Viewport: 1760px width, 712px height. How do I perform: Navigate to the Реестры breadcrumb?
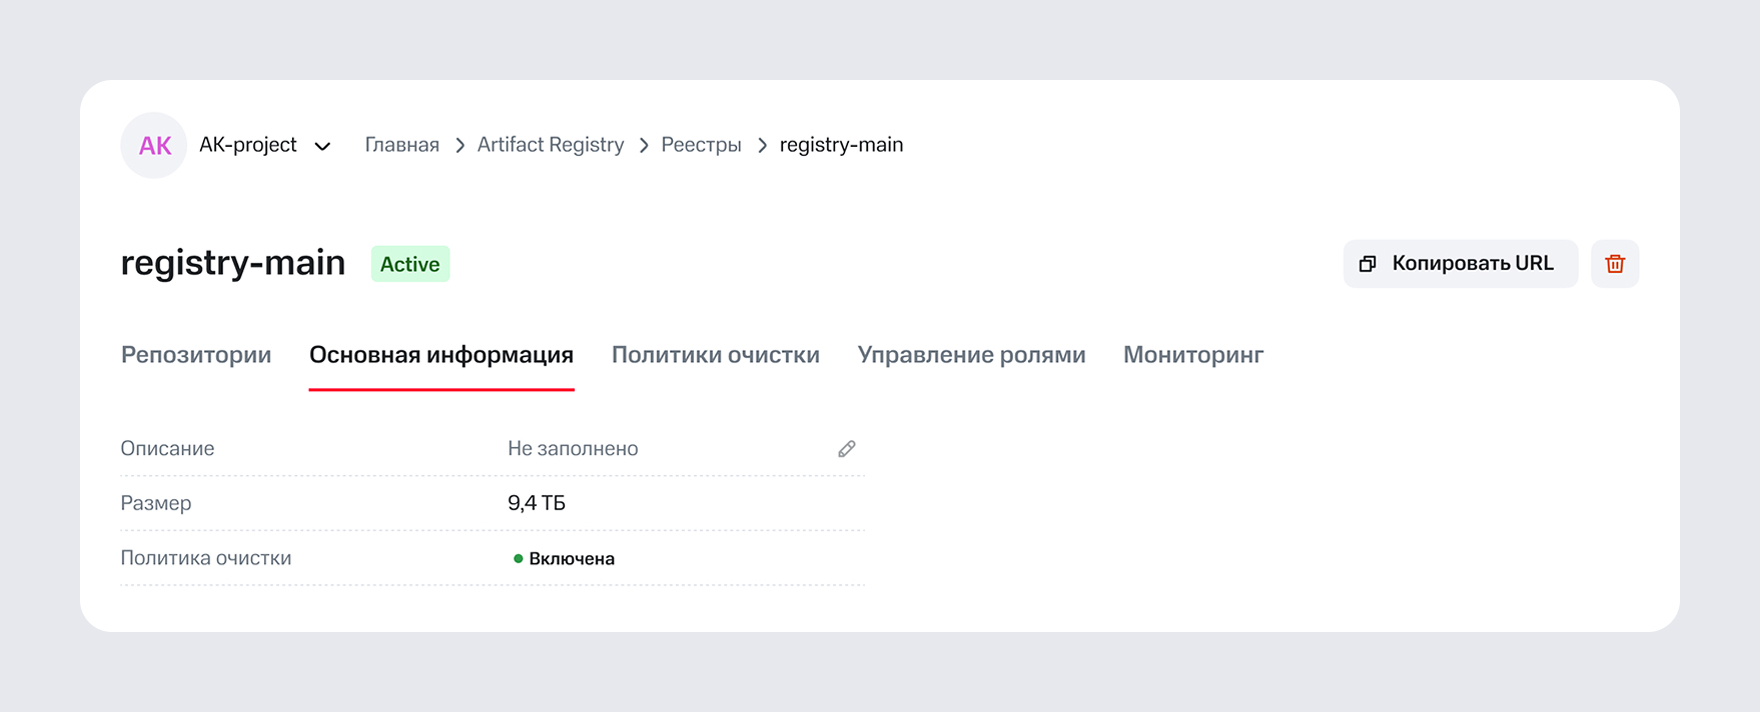pyautogui.click(x=701, y=145)
